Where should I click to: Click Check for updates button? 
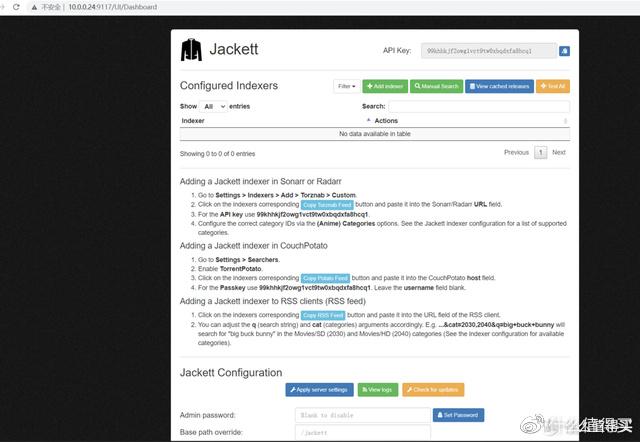pos(433,389)
